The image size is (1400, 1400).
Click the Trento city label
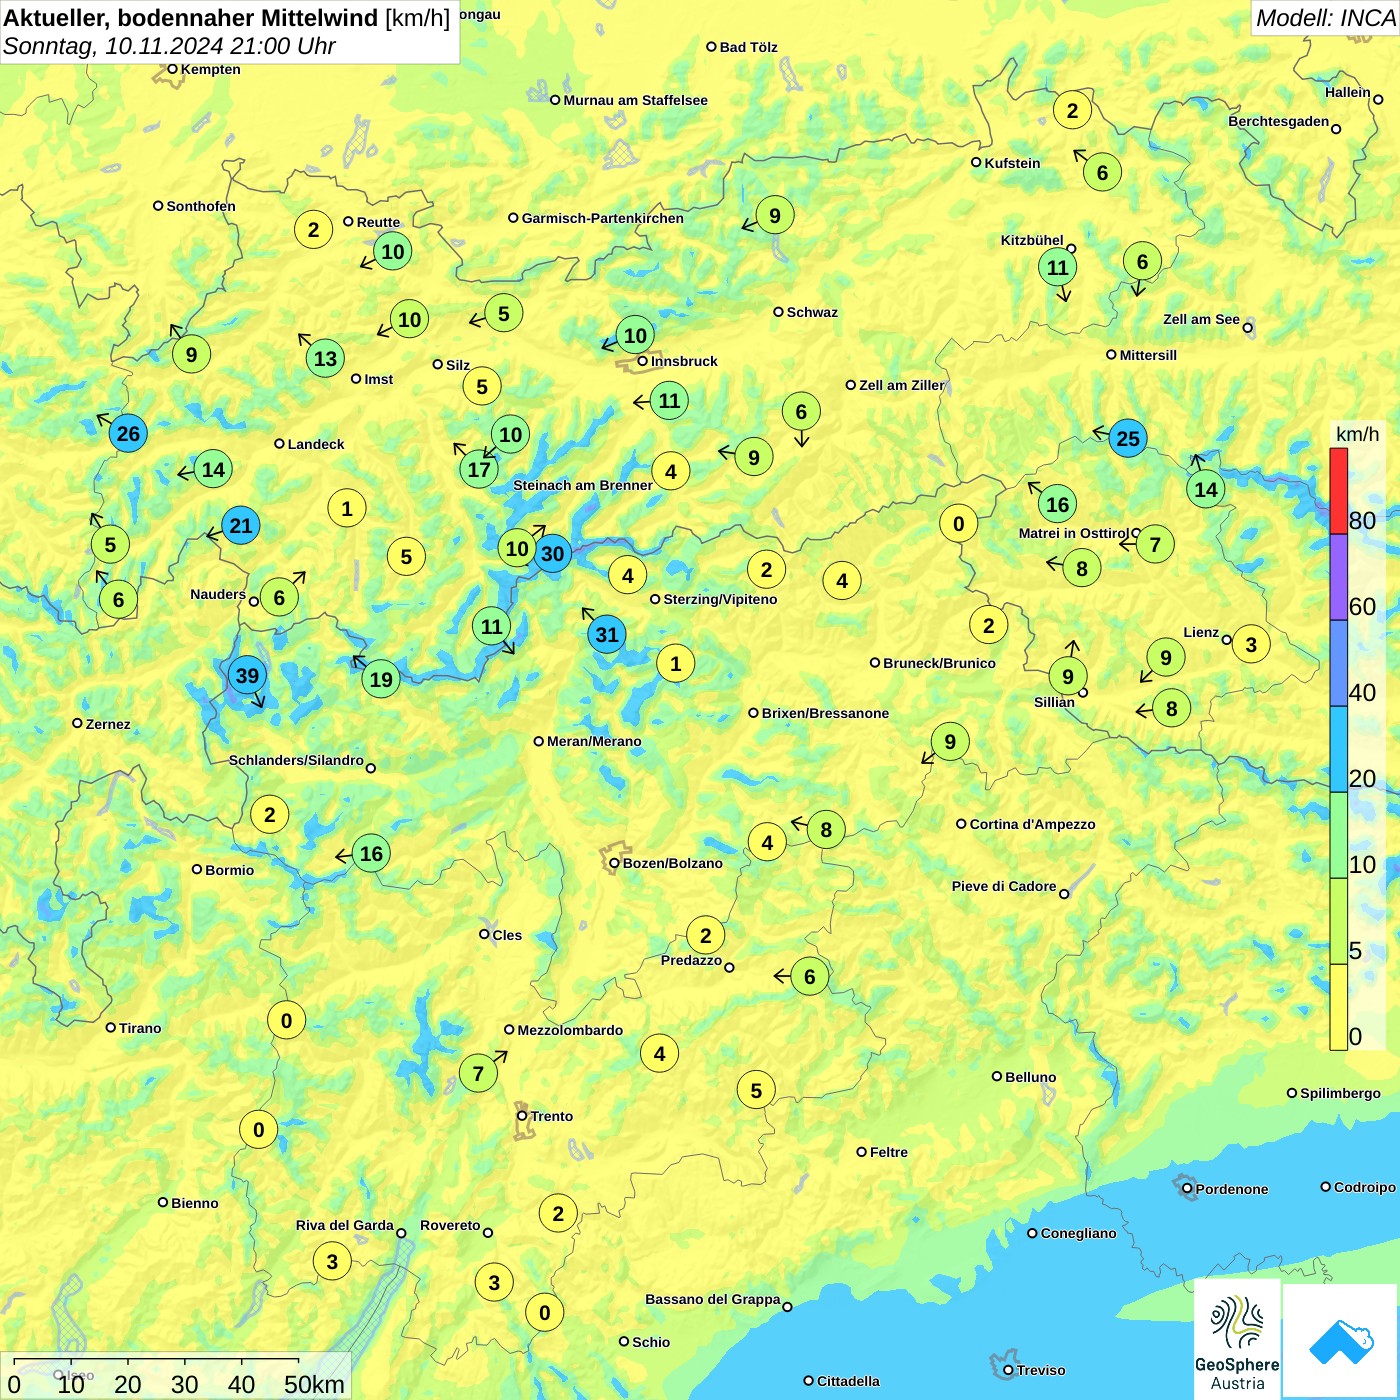pyautogui.click(x=552, y=1116)
